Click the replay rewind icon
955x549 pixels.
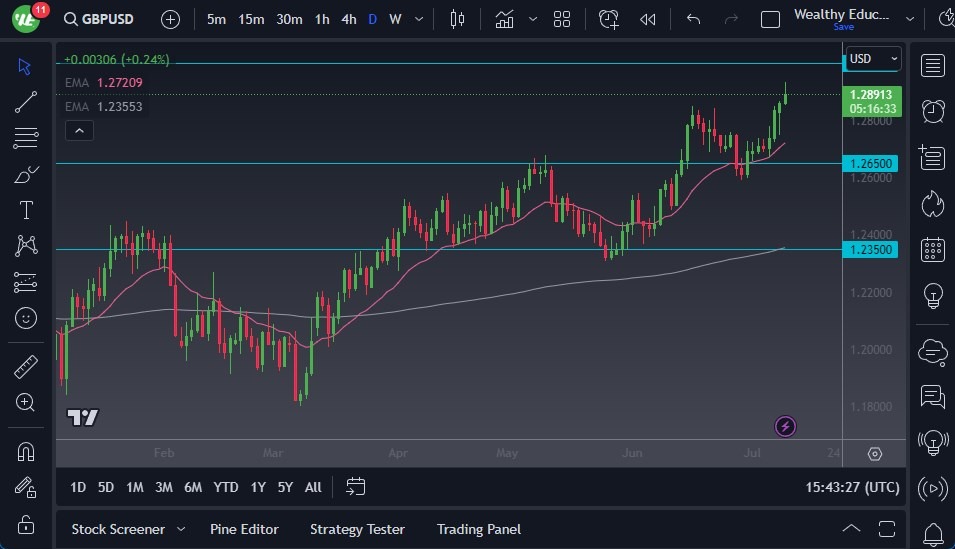pos(648,19)
